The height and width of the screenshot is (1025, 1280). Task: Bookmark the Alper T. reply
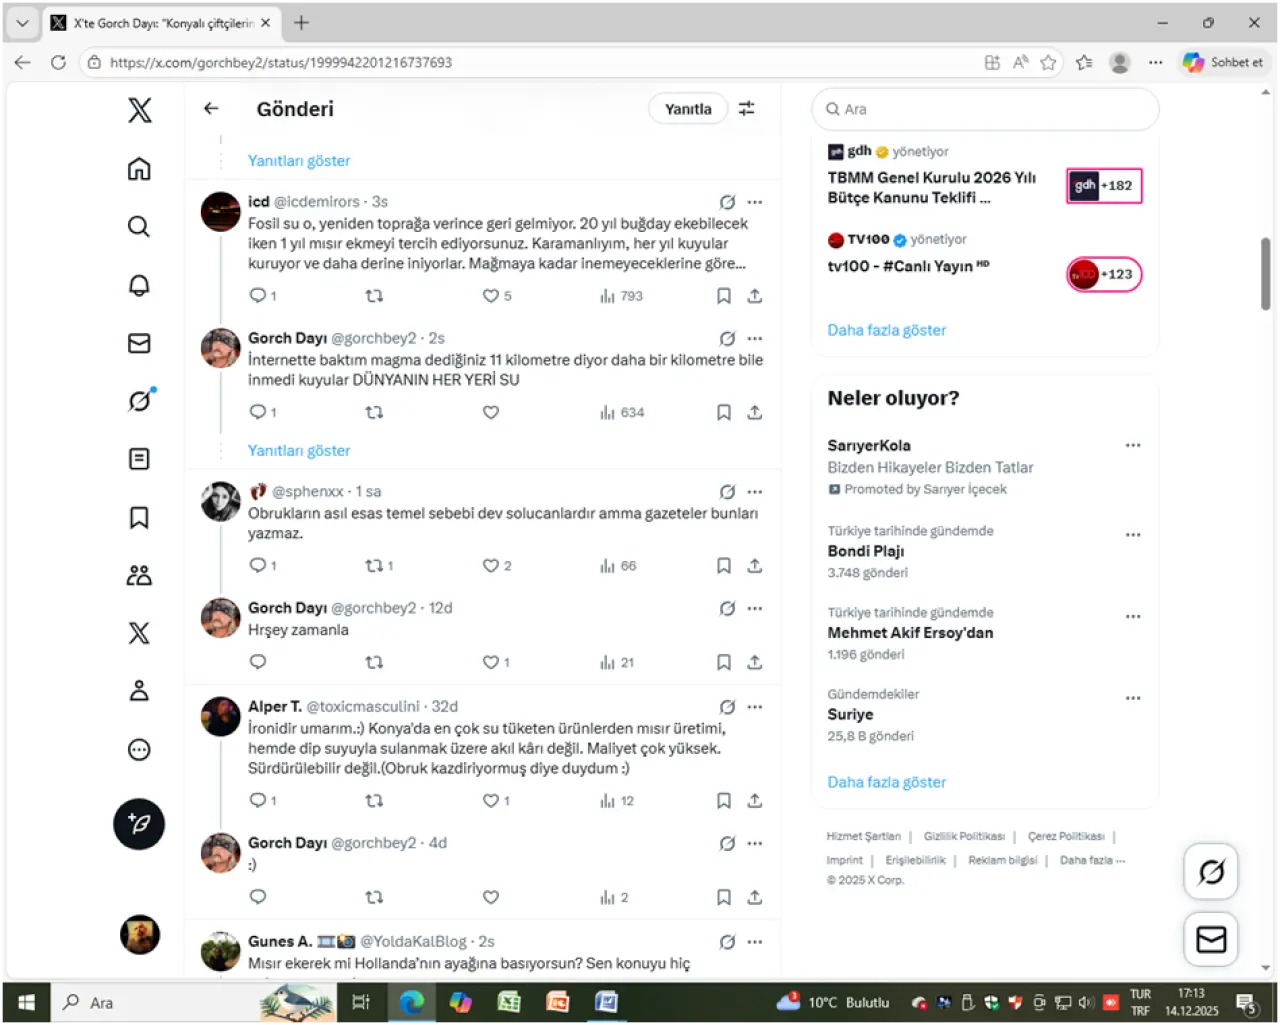(723, 801)
